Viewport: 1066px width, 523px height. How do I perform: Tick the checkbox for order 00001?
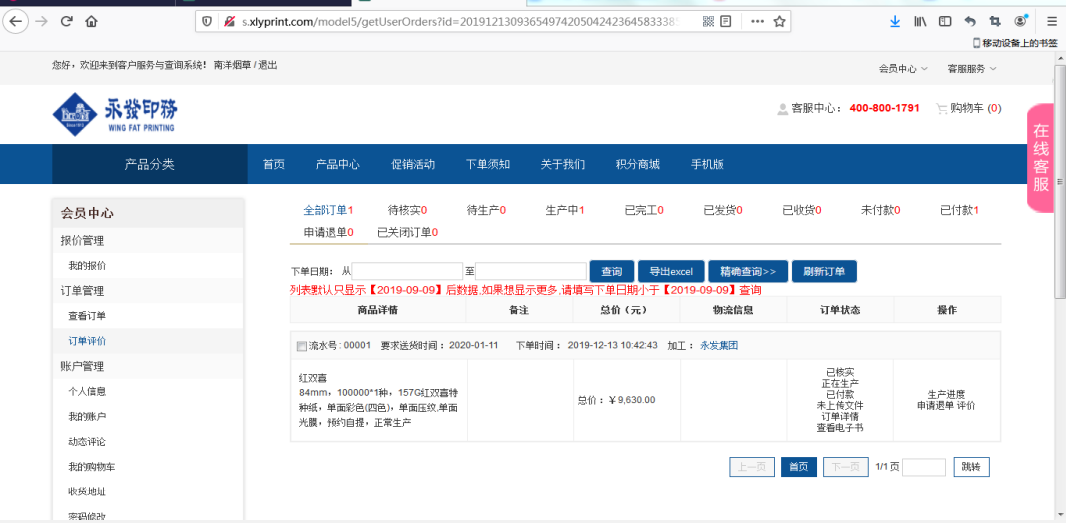tap(302, 346)
